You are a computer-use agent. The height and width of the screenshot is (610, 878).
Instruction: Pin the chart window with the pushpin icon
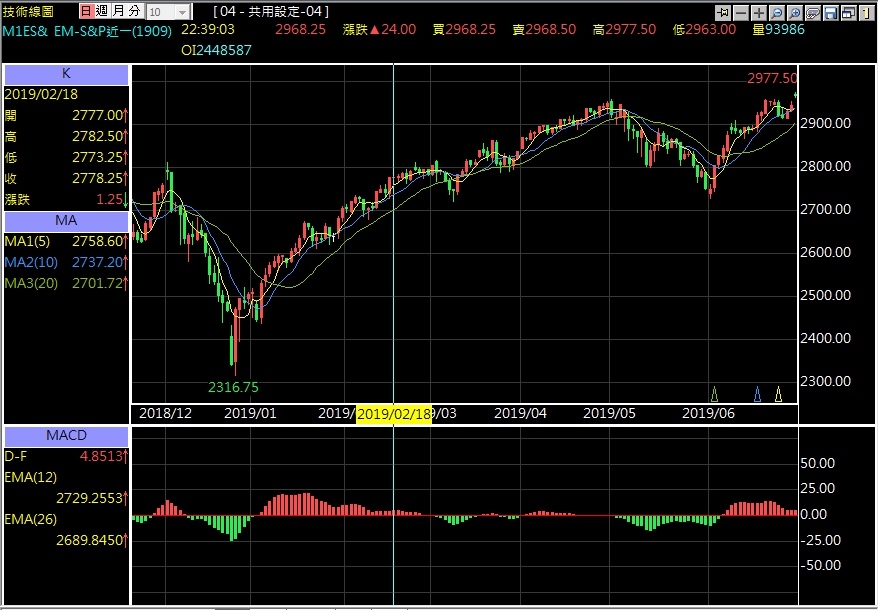click(723, 12)
